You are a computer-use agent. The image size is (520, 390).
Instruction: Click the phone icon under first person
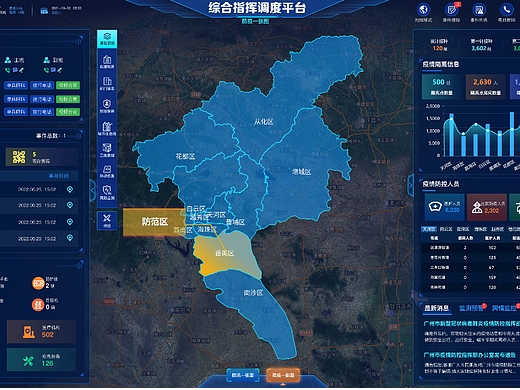click(x=7, y=70)
